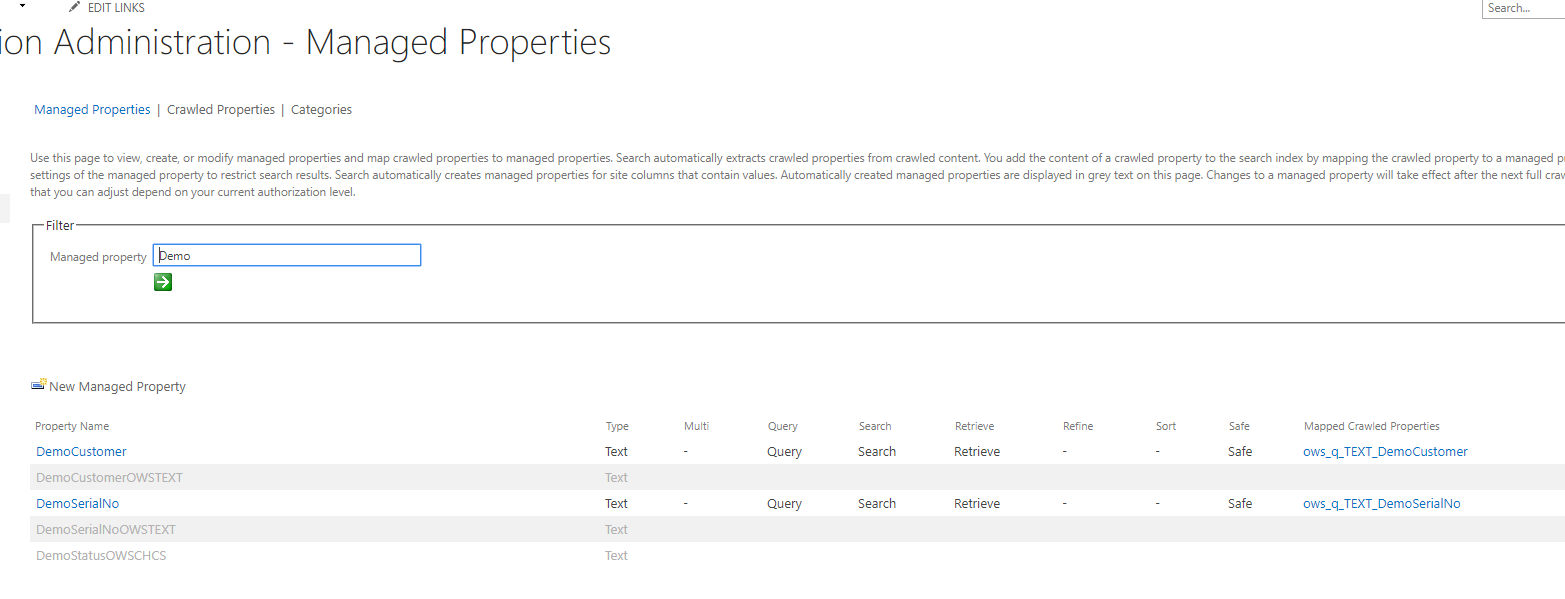Select the Managed Properties navigation link
Viewport: 1565px width, 599px height.
pyautogui.click(x=92, y=109)
